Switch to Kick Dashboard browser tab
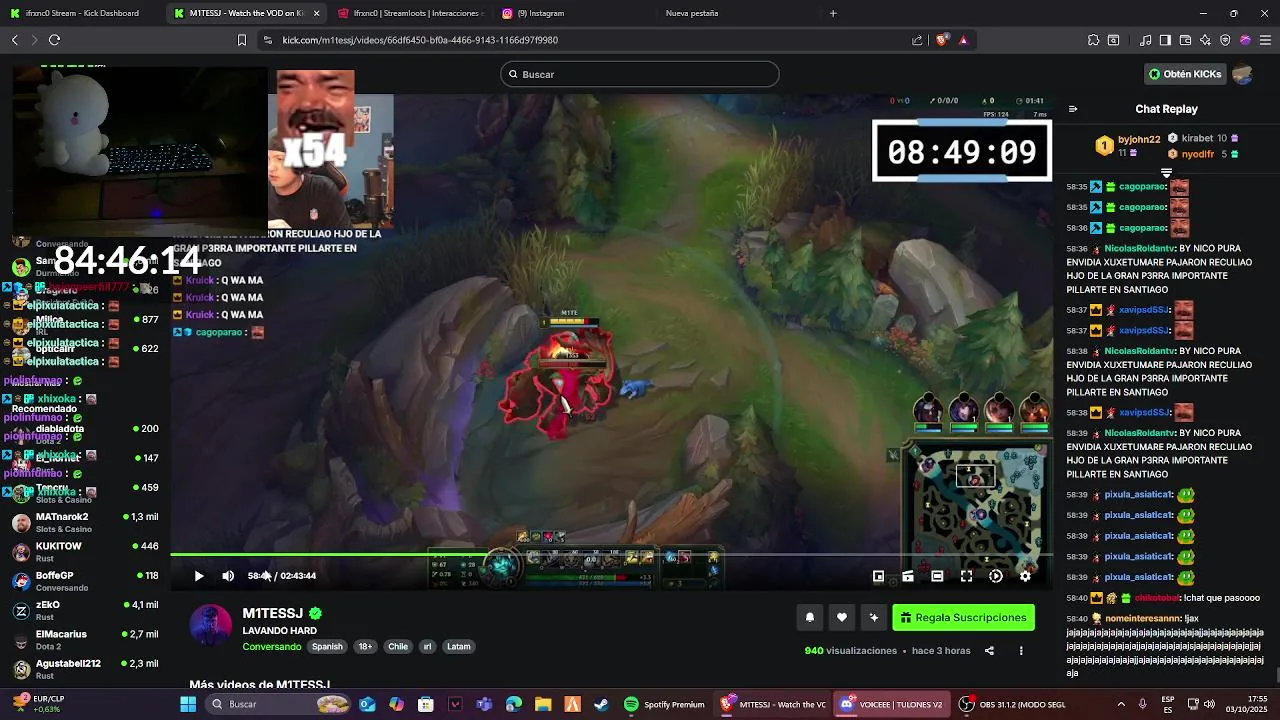1280x720 pixels. tap(82, 13)
